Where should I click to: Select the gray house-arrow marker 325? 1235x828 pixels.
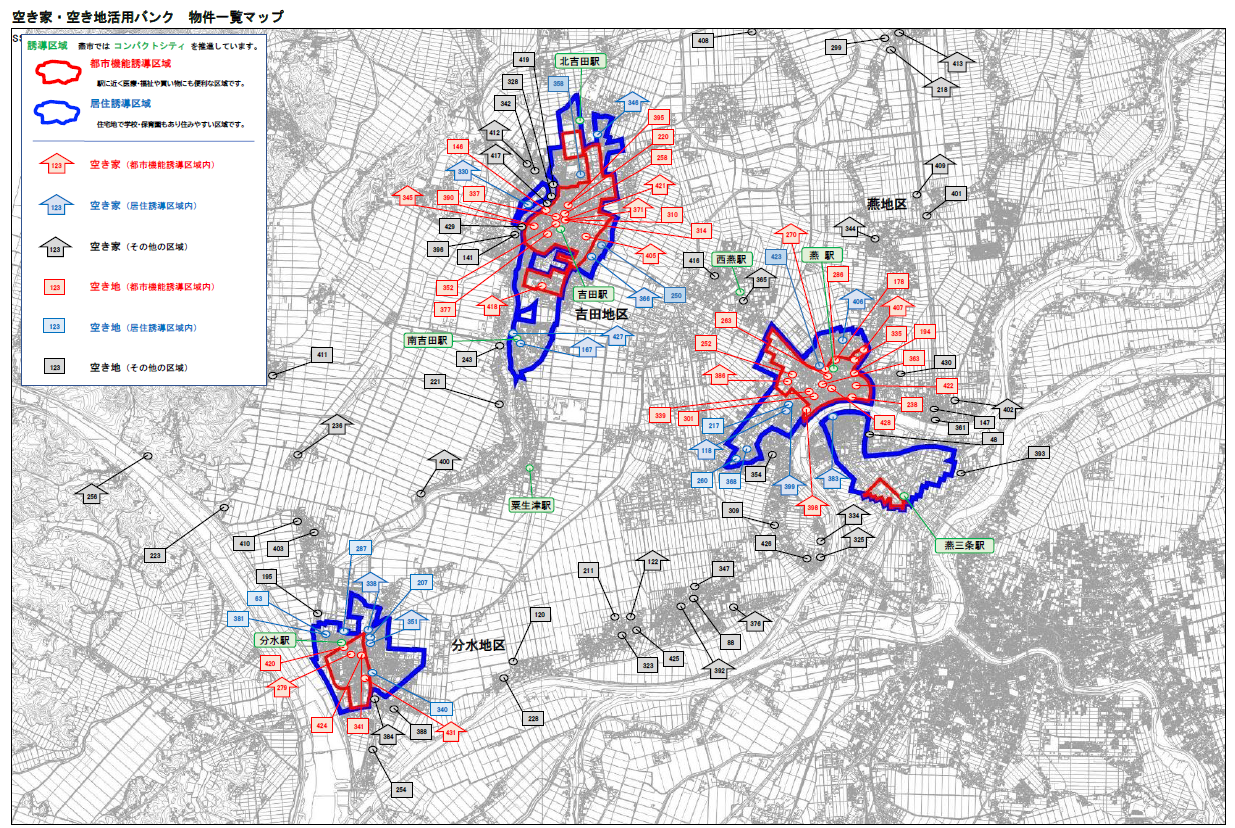(859, 538)
